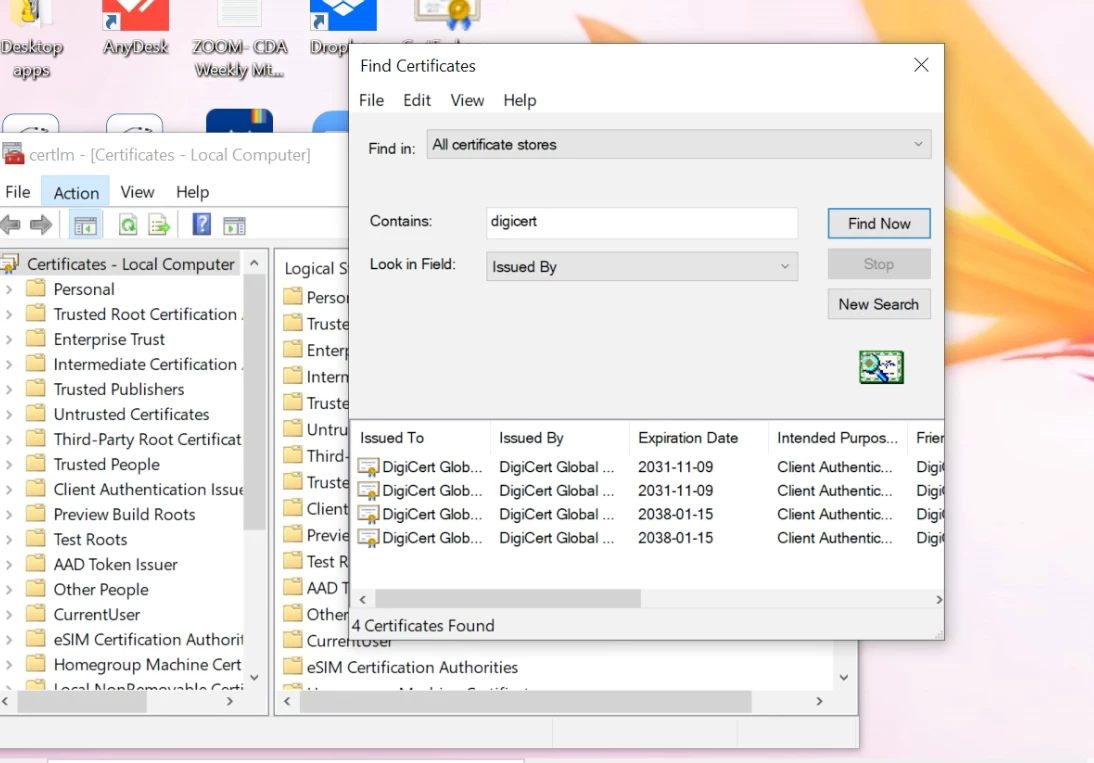Close the Find Certificates dialog

pos(921,65)
